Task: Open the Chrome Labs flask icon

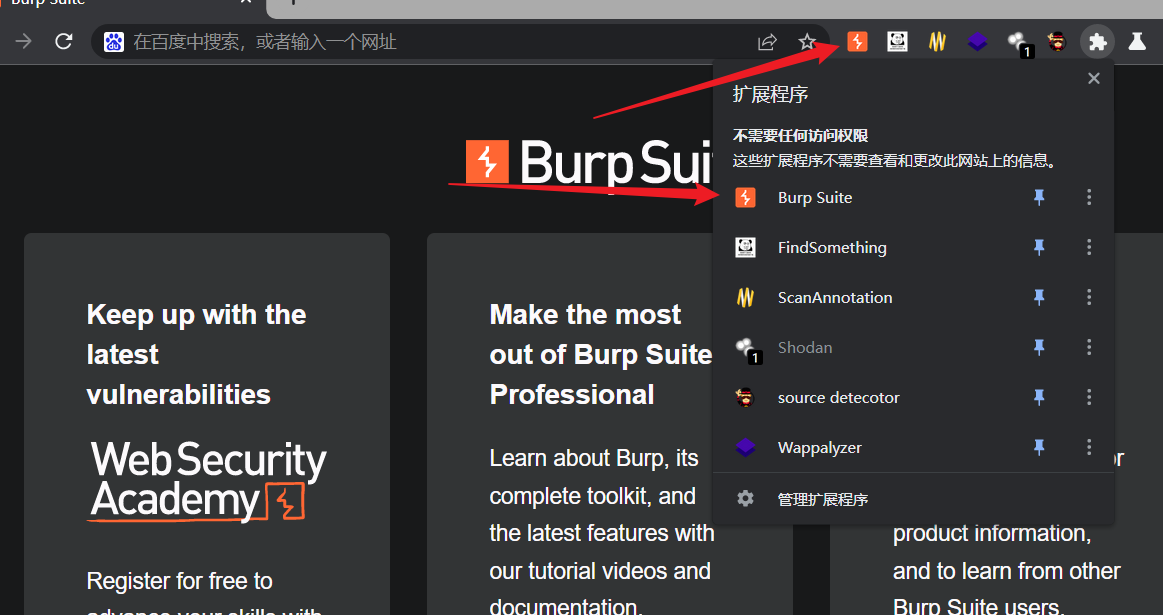Action: [x=1137, y=42]
